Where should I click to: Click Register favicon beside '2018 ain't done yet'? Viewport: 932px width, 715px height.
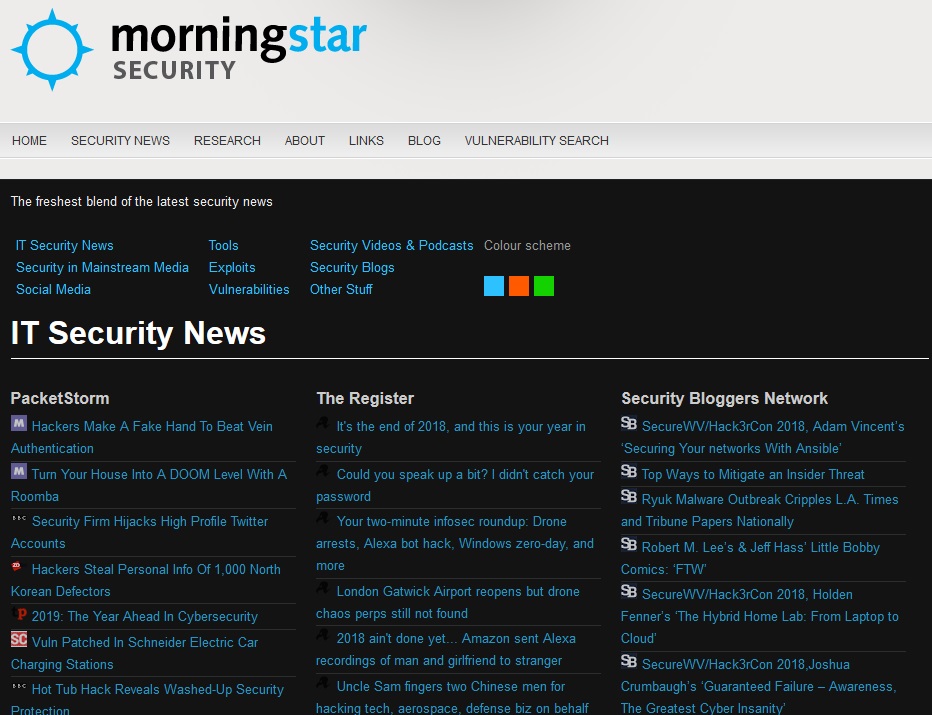coord(323,635)
